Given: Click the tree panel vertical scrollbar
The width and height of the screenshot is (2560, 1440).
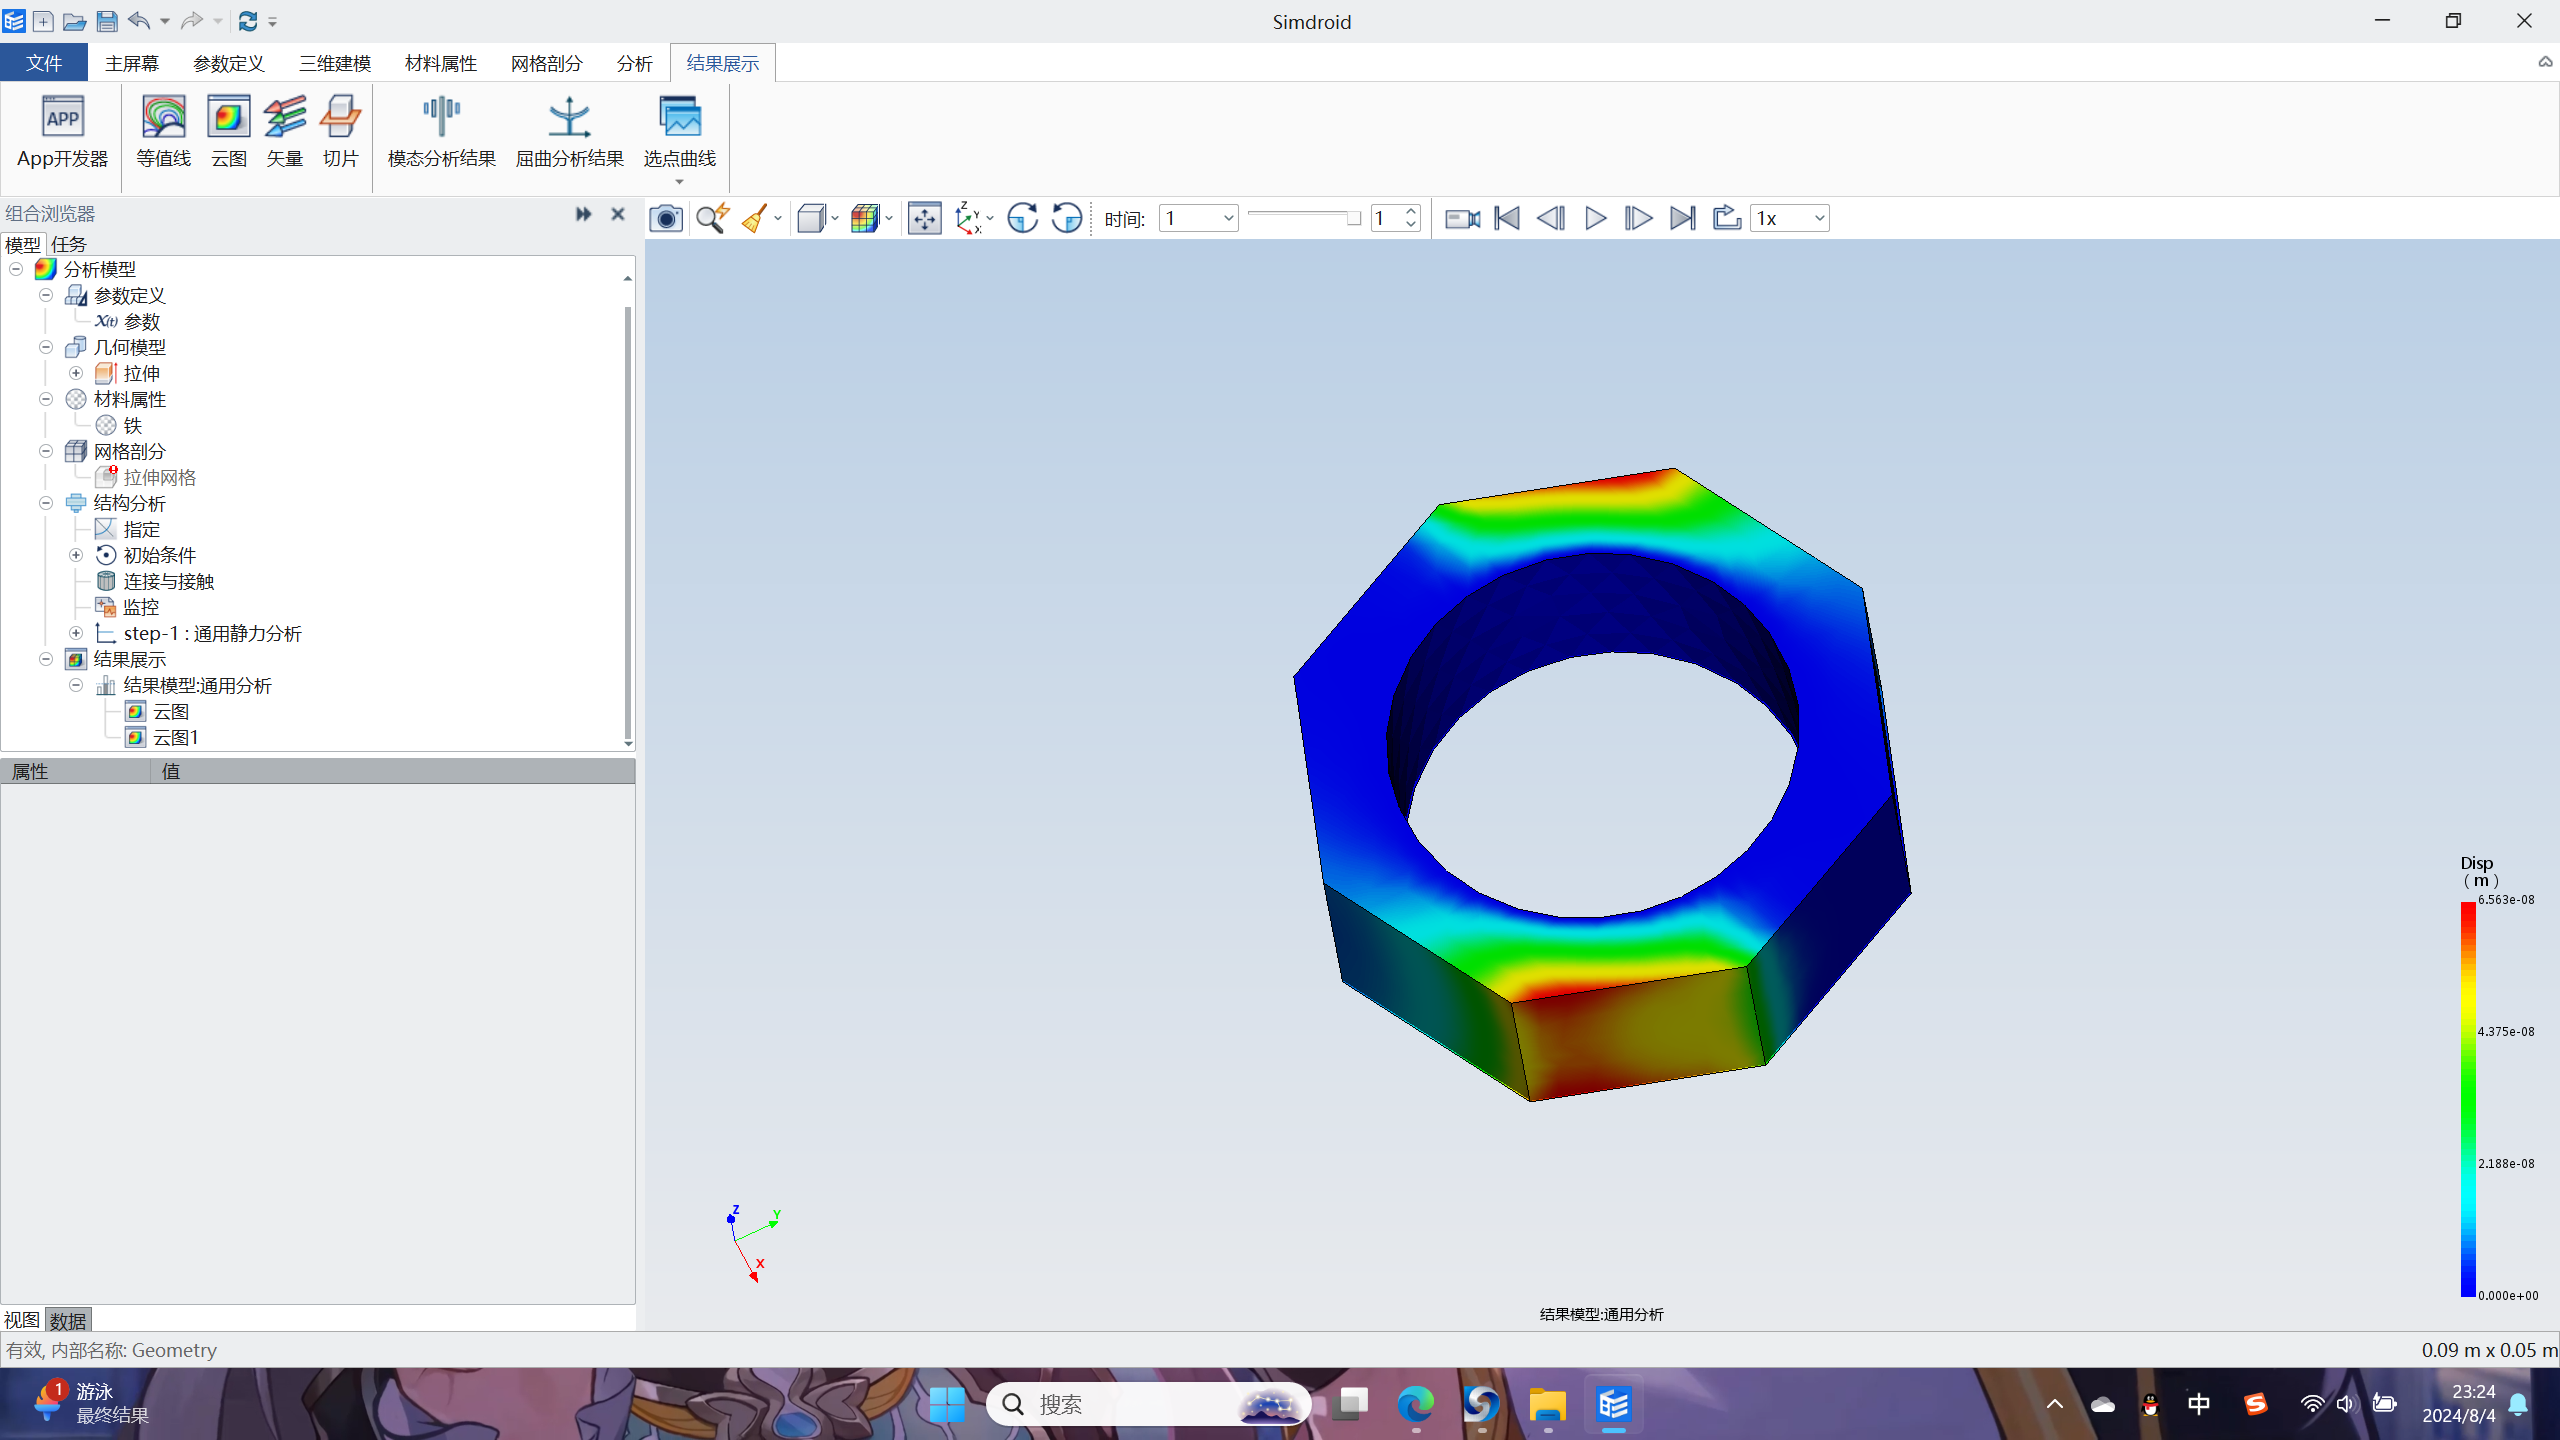Looking at the screenshot, I should coord(628,523).
